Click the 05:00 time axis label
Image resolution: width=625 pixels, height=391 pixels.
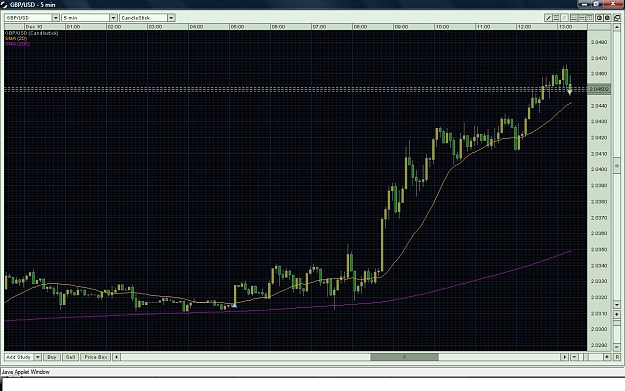tap(237, 27)
